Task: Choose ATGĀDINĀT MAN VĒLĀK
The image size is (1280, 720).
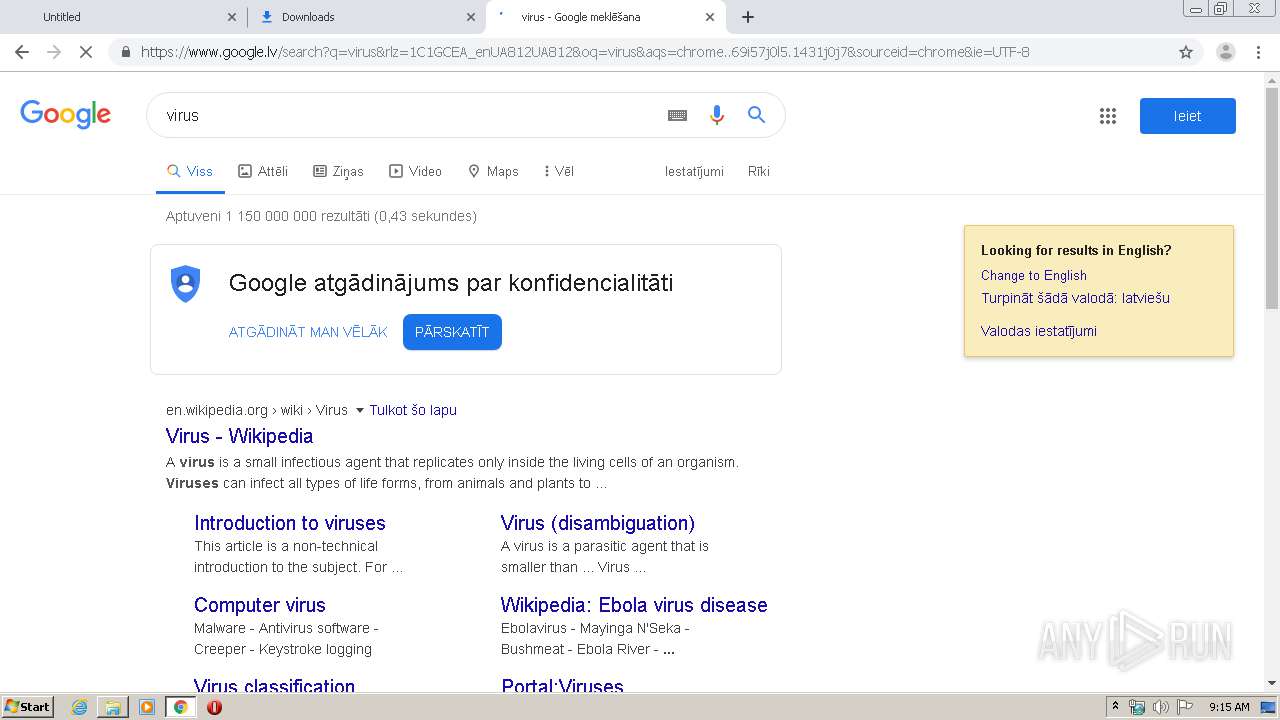Action: [308, 332]
